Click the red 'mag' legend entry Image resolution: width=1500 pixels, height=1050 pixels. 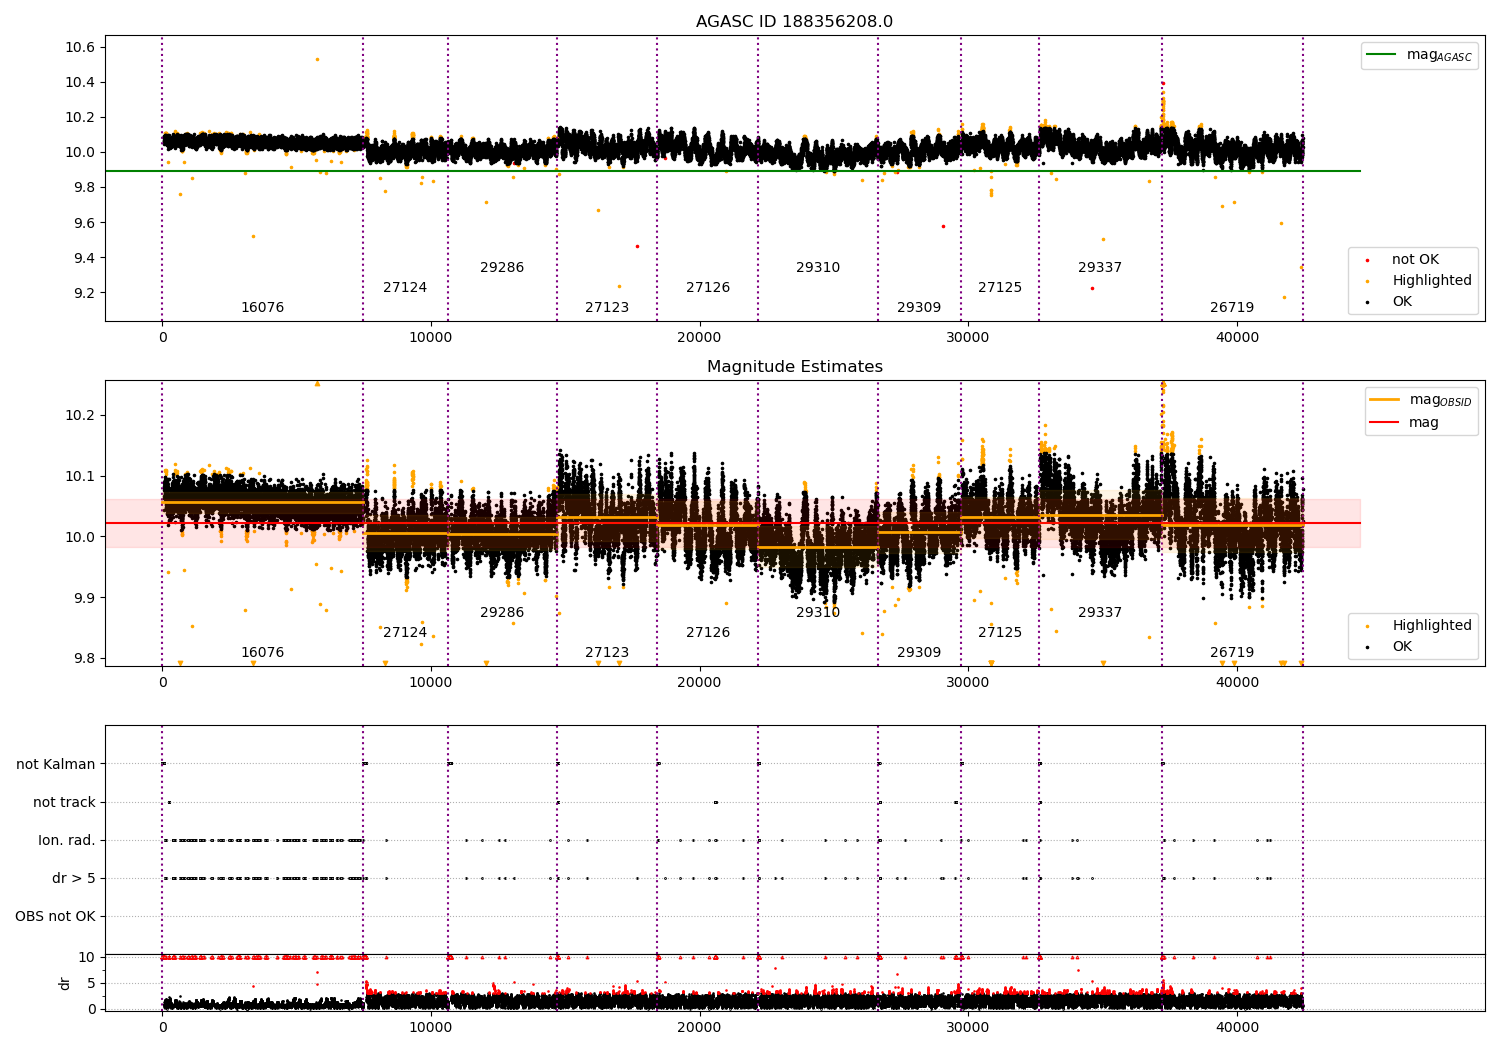click(x=1404, y=423)
